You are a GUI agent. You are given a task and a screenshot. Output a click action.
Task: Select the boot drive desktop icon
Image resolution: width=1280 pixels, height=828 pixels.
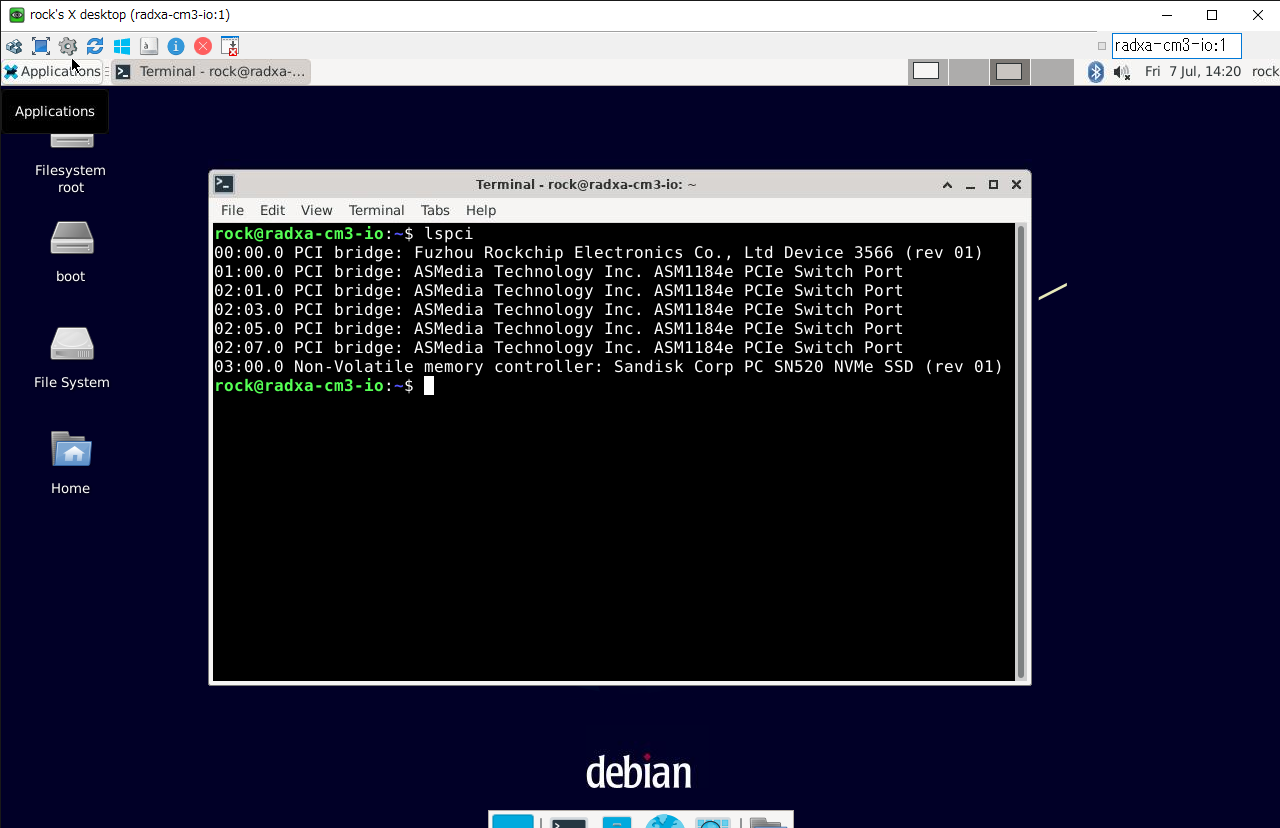pos(71,251)
